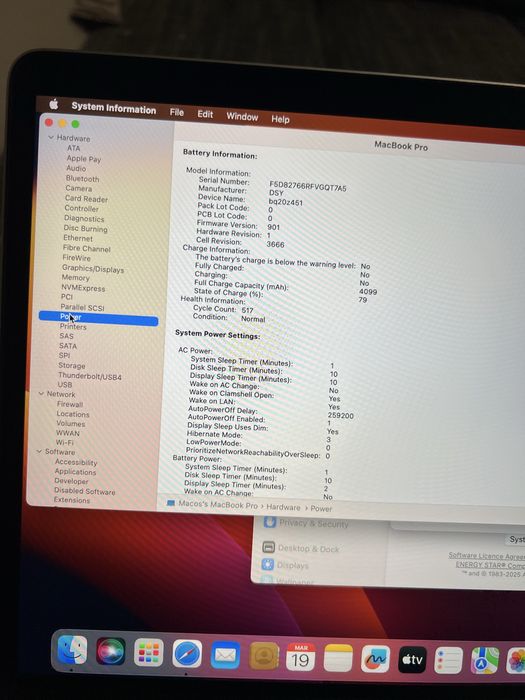This screenshot has width=525, height=700.
Task: Select Disabled Software in the sidebar
Action: click(x=84, y=491)
